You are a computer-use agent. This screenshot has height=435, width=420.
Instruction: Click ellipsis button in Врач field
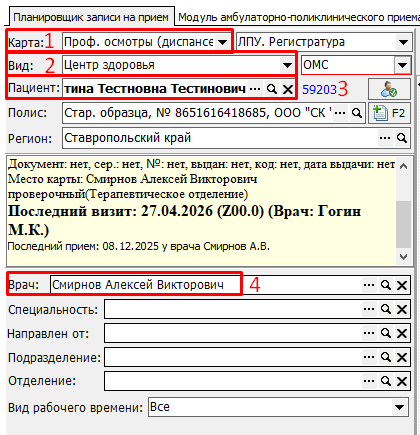(x=369, y=285)
